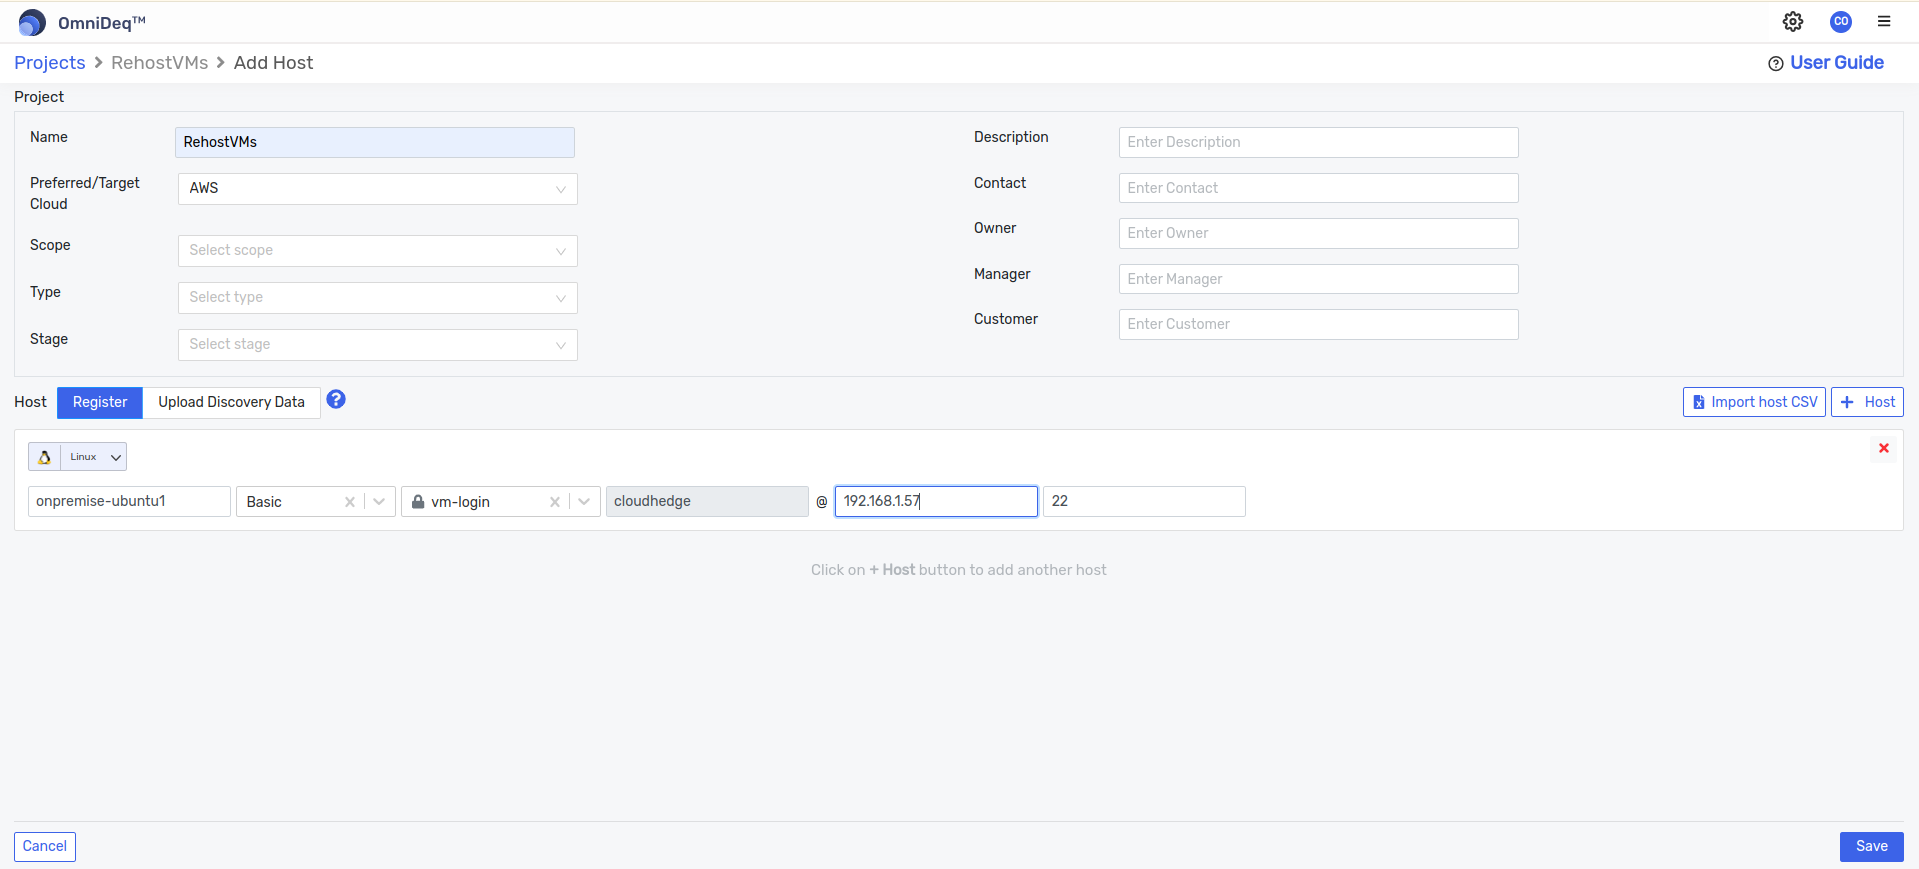Click the OmniDeq logo icon
The height and width of the screenshot is (869, 1919).
pos(32,22)
